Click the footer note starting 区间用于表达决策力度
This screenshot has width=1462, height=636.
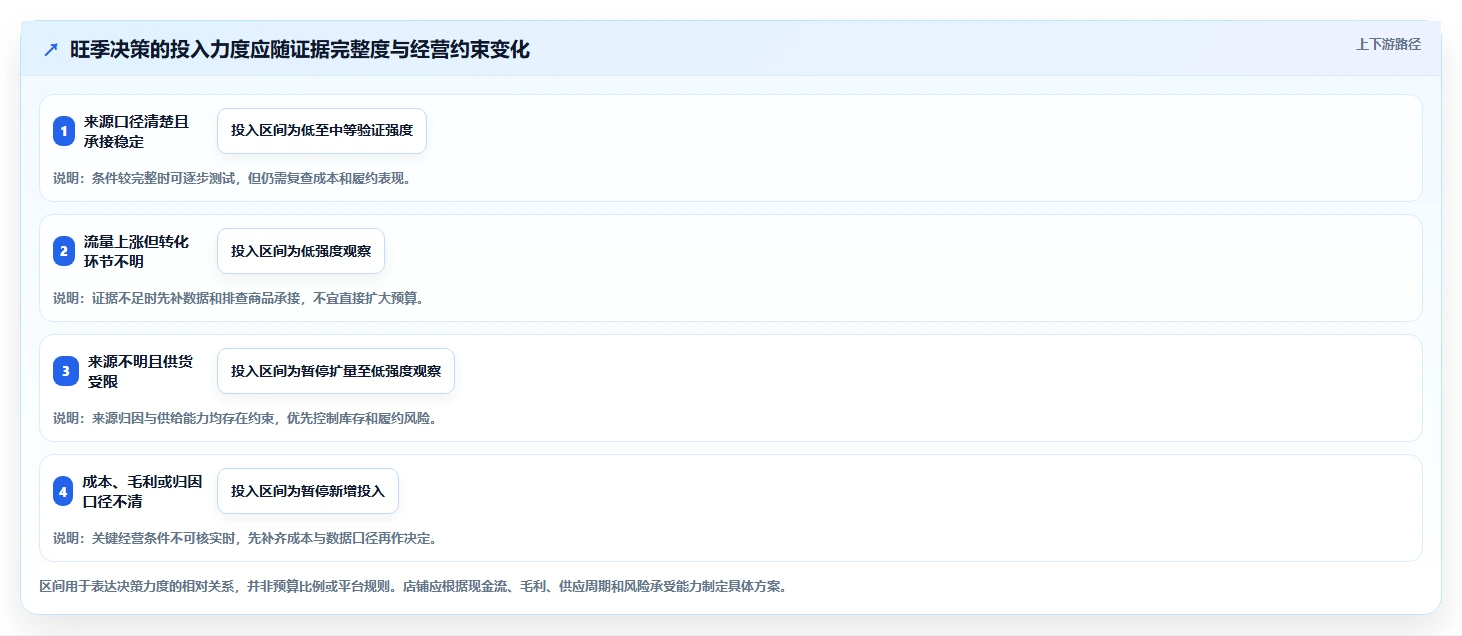413,586
